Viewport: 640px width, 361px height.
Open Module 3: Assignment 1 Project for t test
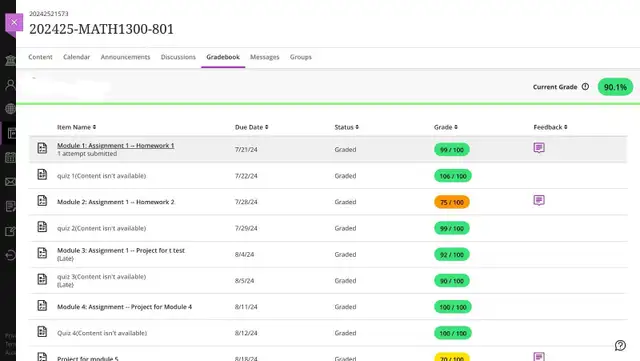[x=121, y=250]
